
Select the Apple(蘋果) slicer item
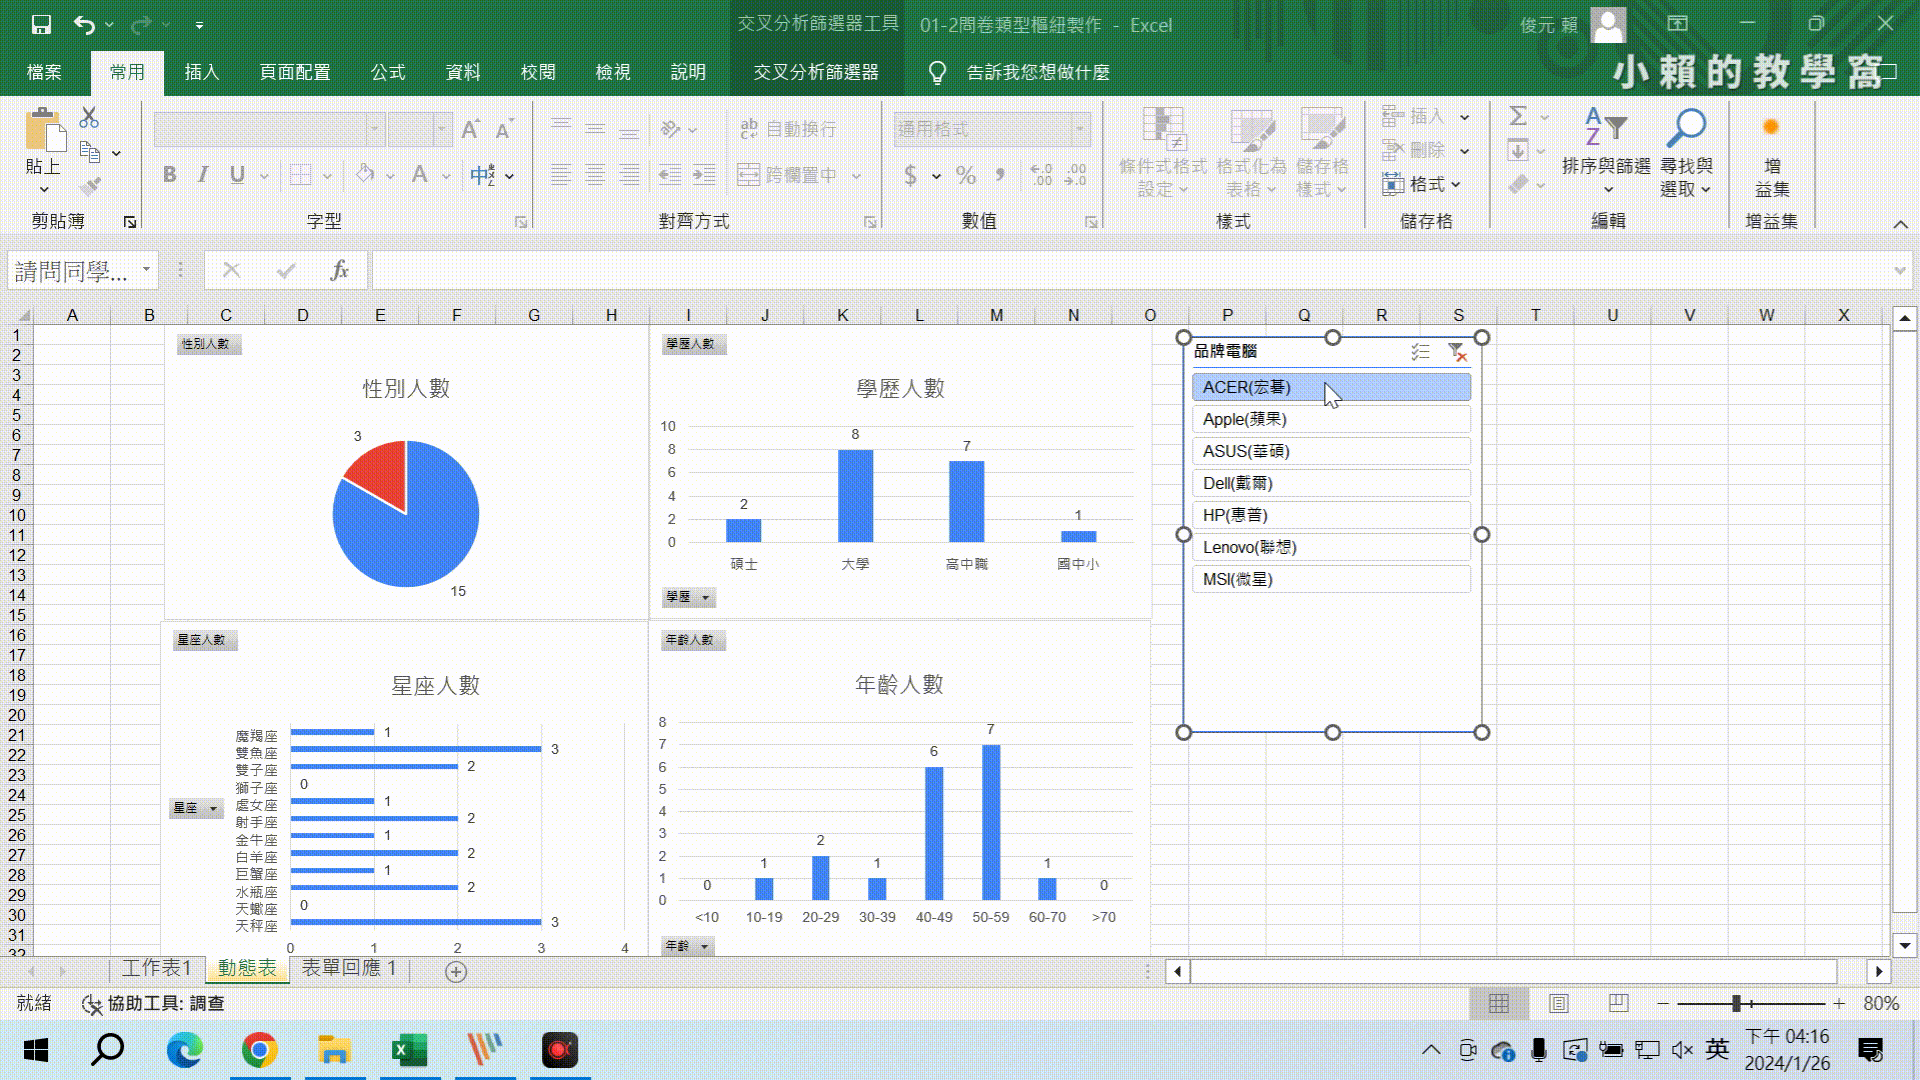tap(1330, 419)
